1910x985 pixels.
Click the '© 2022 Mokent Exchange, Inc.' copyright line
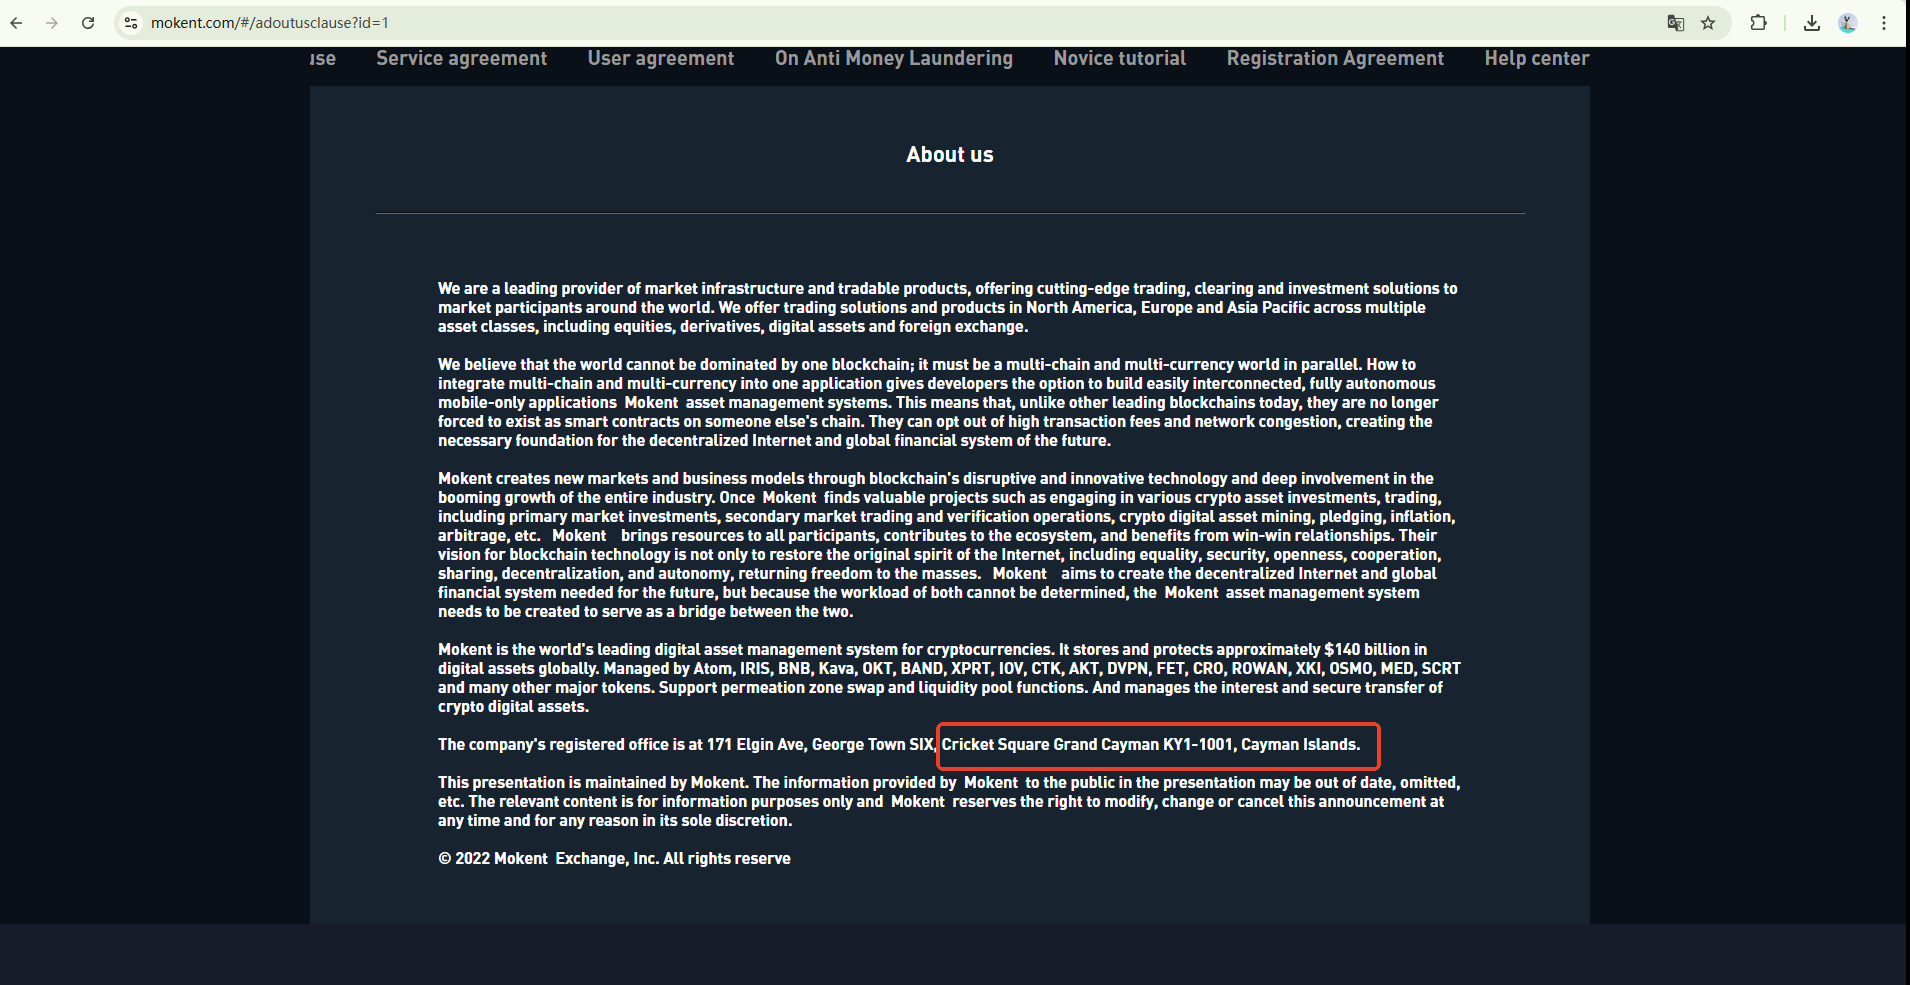pyautogui.click(x=614, y=858)
